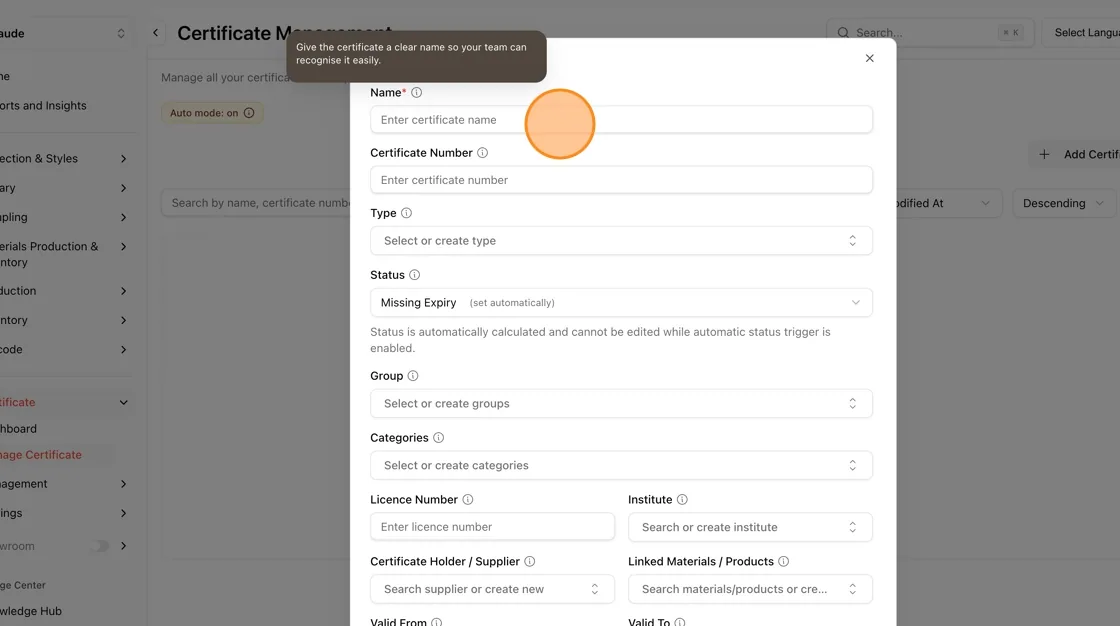Open the Search supplier or create new dropdown
This screenshot has width=1120, height=626.
(x=492, y=590)
